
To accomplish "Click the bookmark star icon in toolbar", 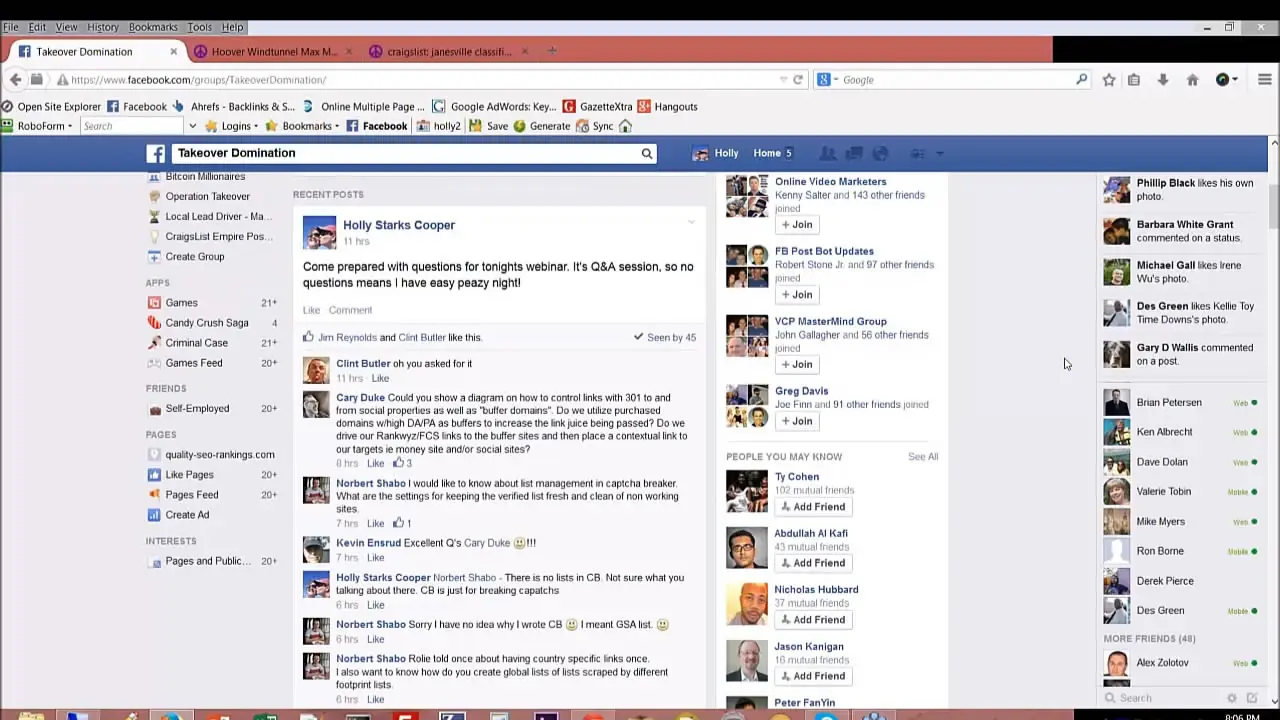I will coord(1109,80).
